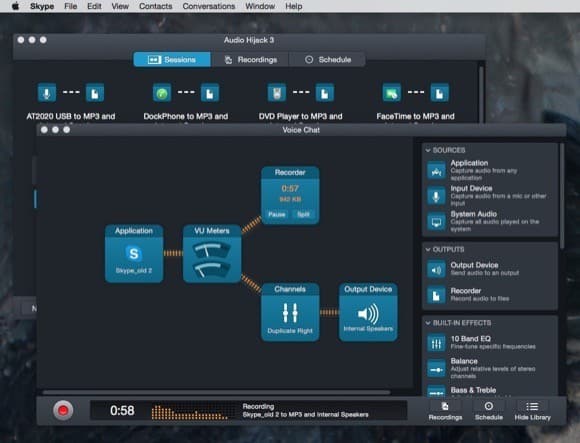This screenshot has height=443, width=580.
Task: Open the Conversations menu in menu bar
Action: pos(209,6)
